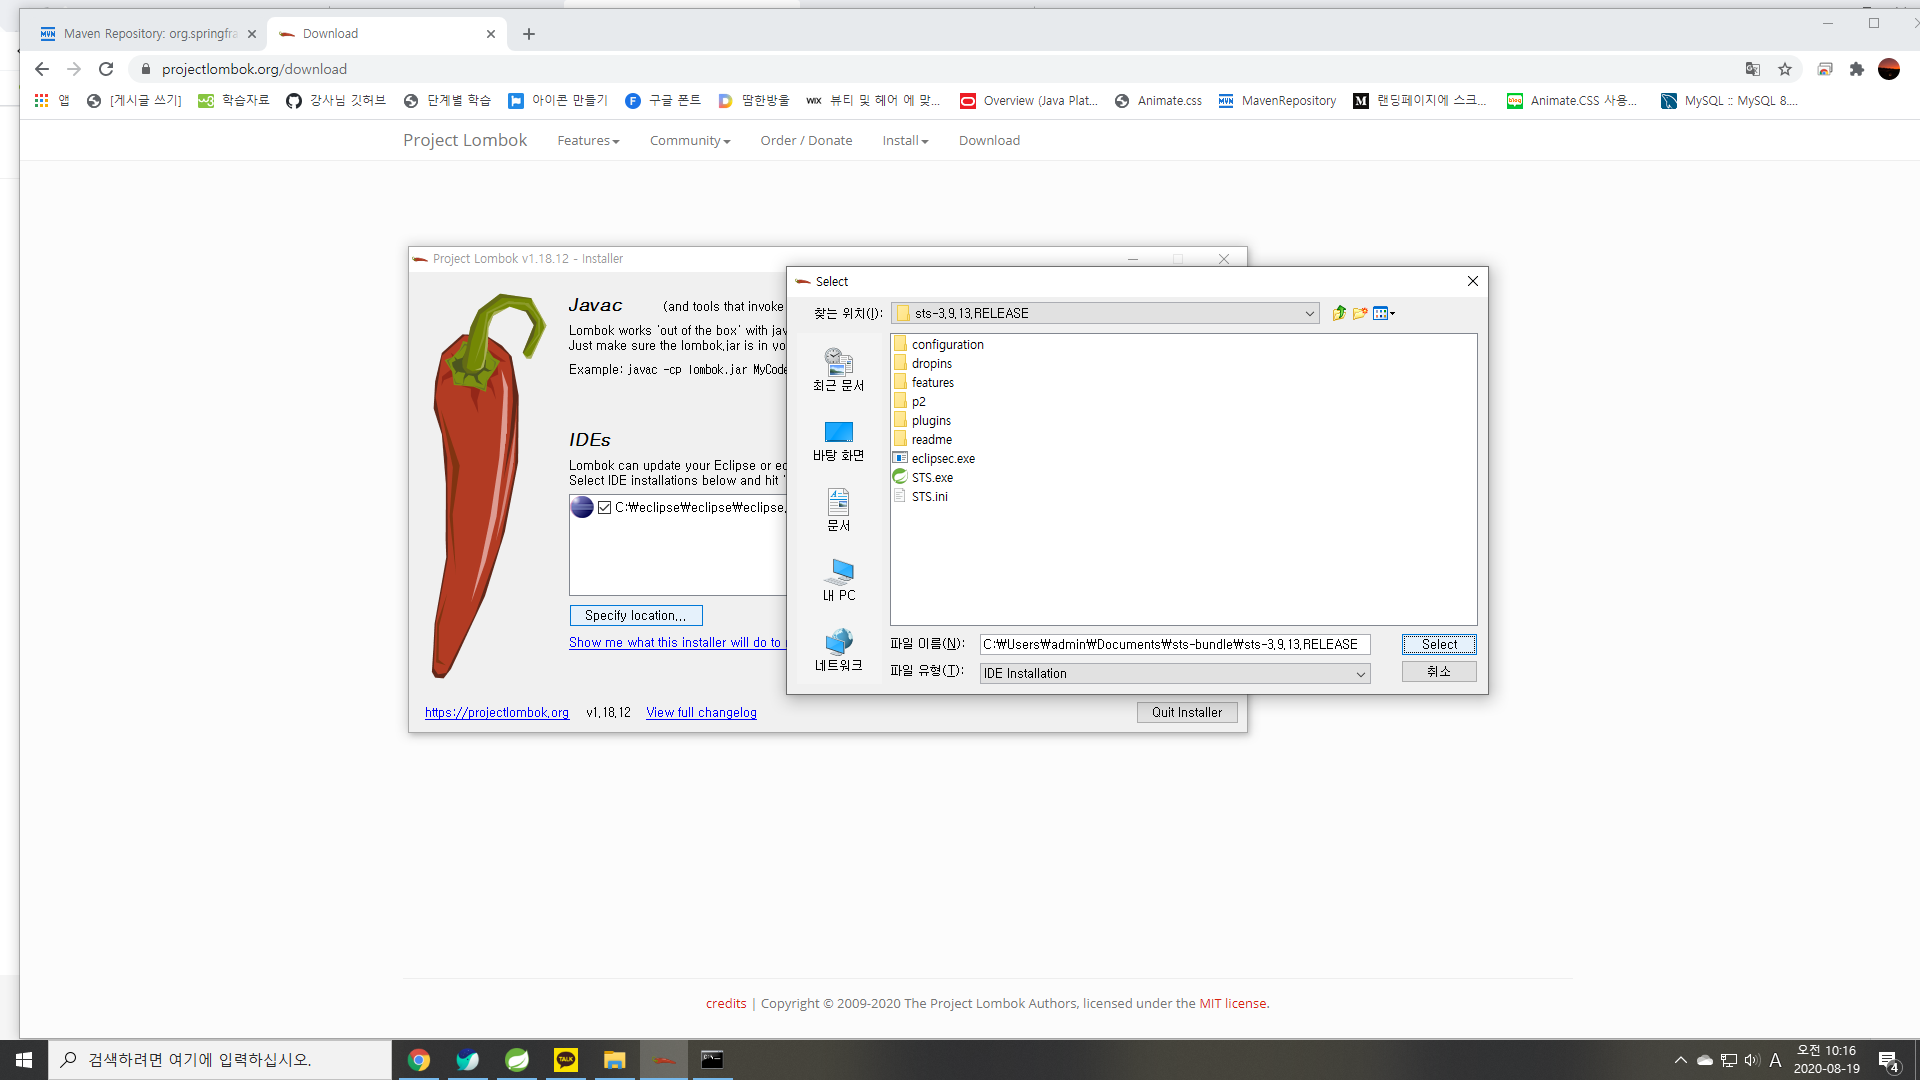Open 'Show me what this installer will do' link
Image resolution: width=1920 pixels, height=1080 pixels.
click(677, 642)
